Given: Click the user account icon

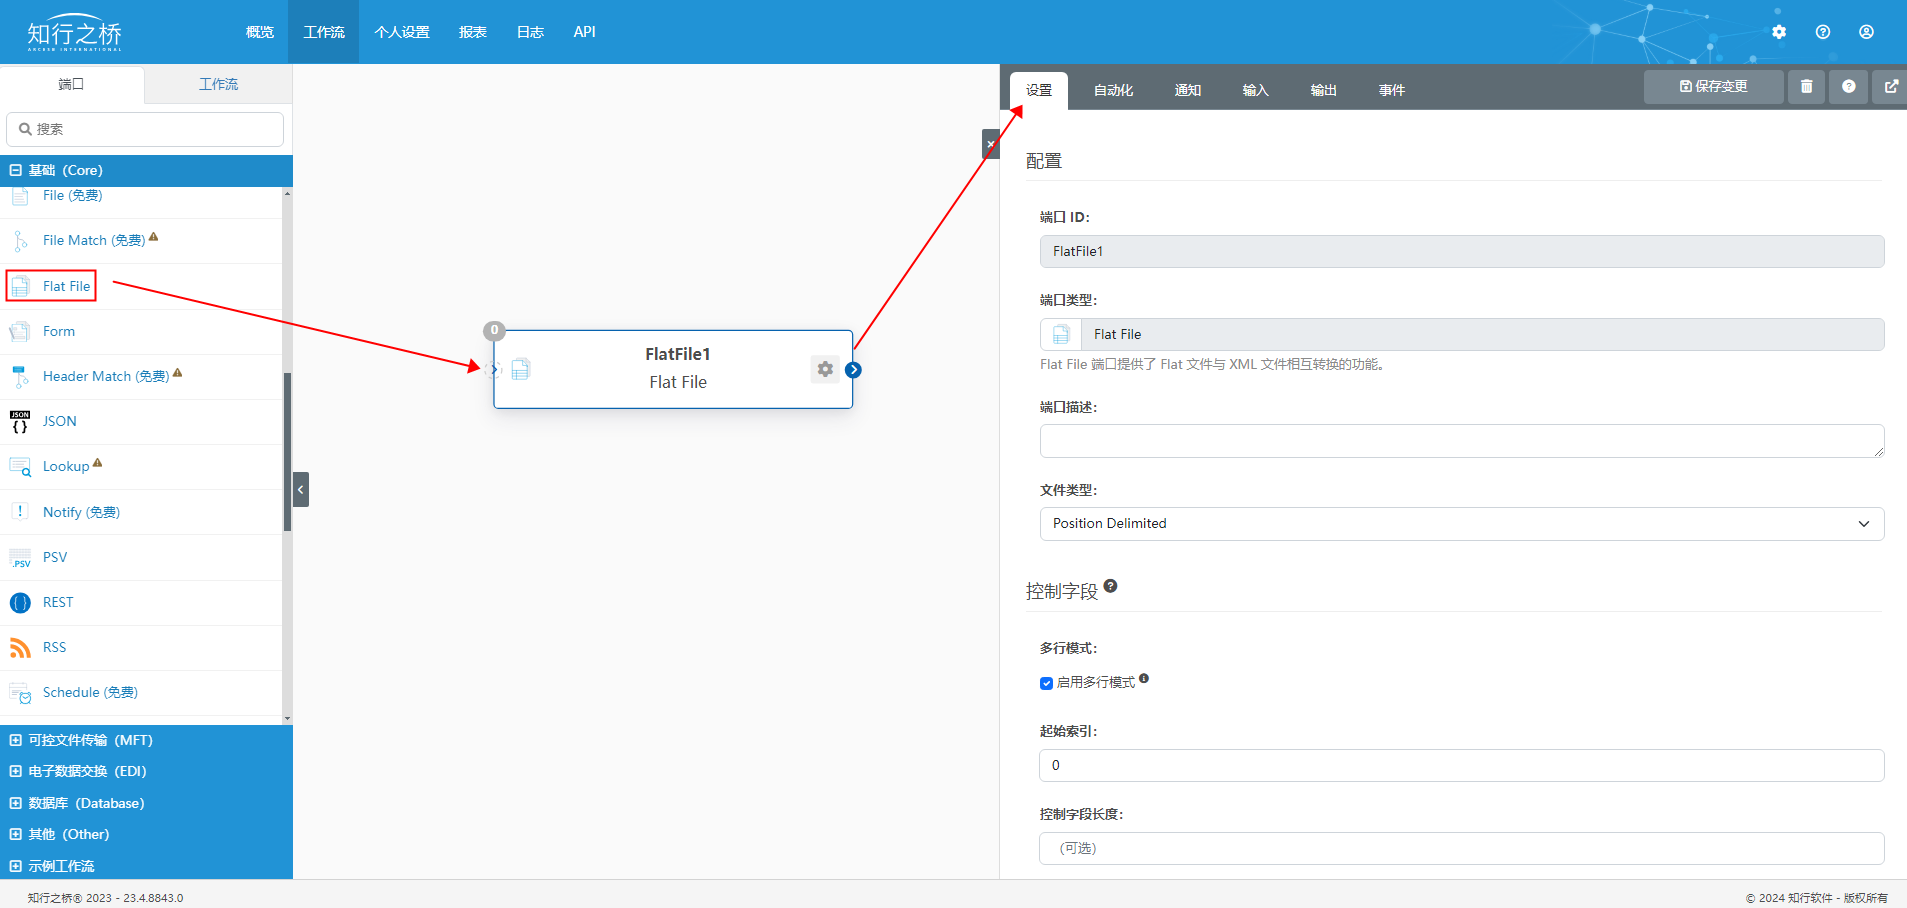Looking at the screenshot, I should click(1866, 32).
